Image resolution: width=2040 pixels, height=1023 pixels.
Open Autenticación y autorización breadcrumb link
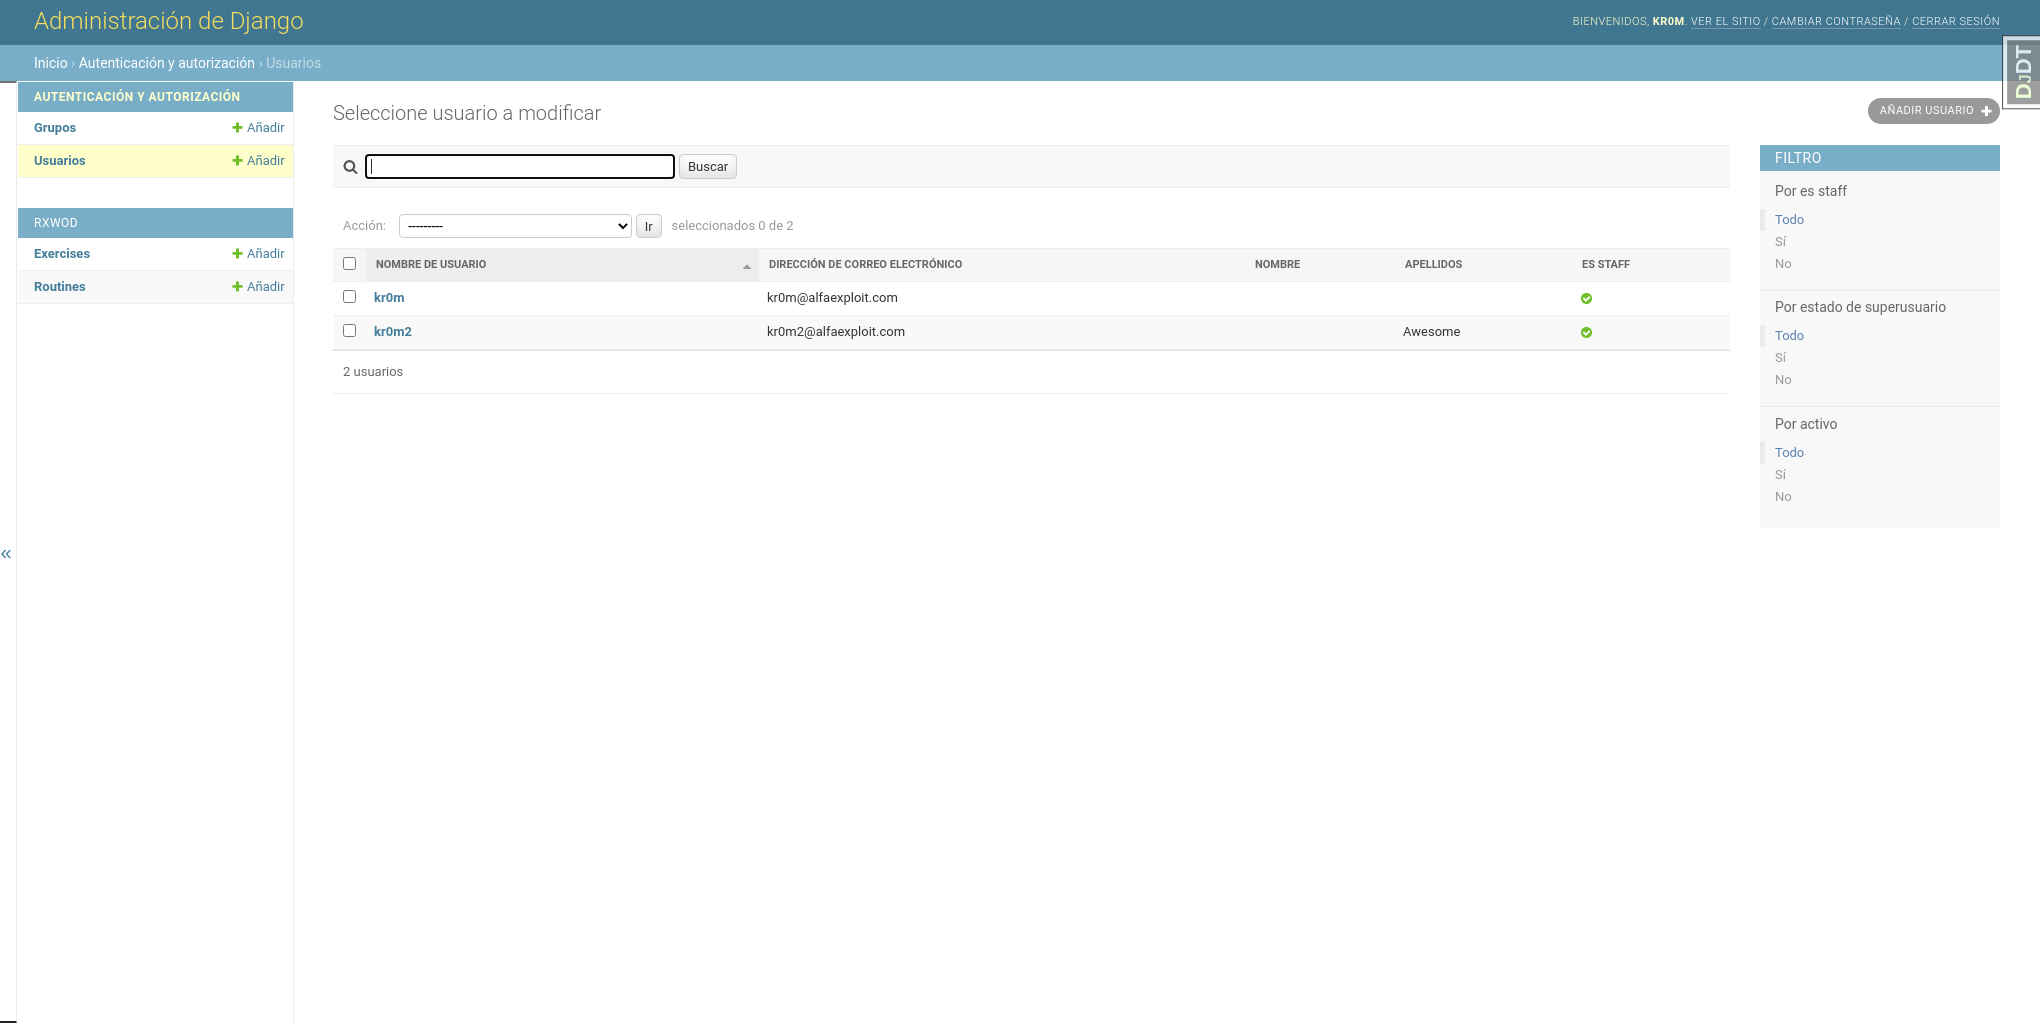click(x=167, y=63)
